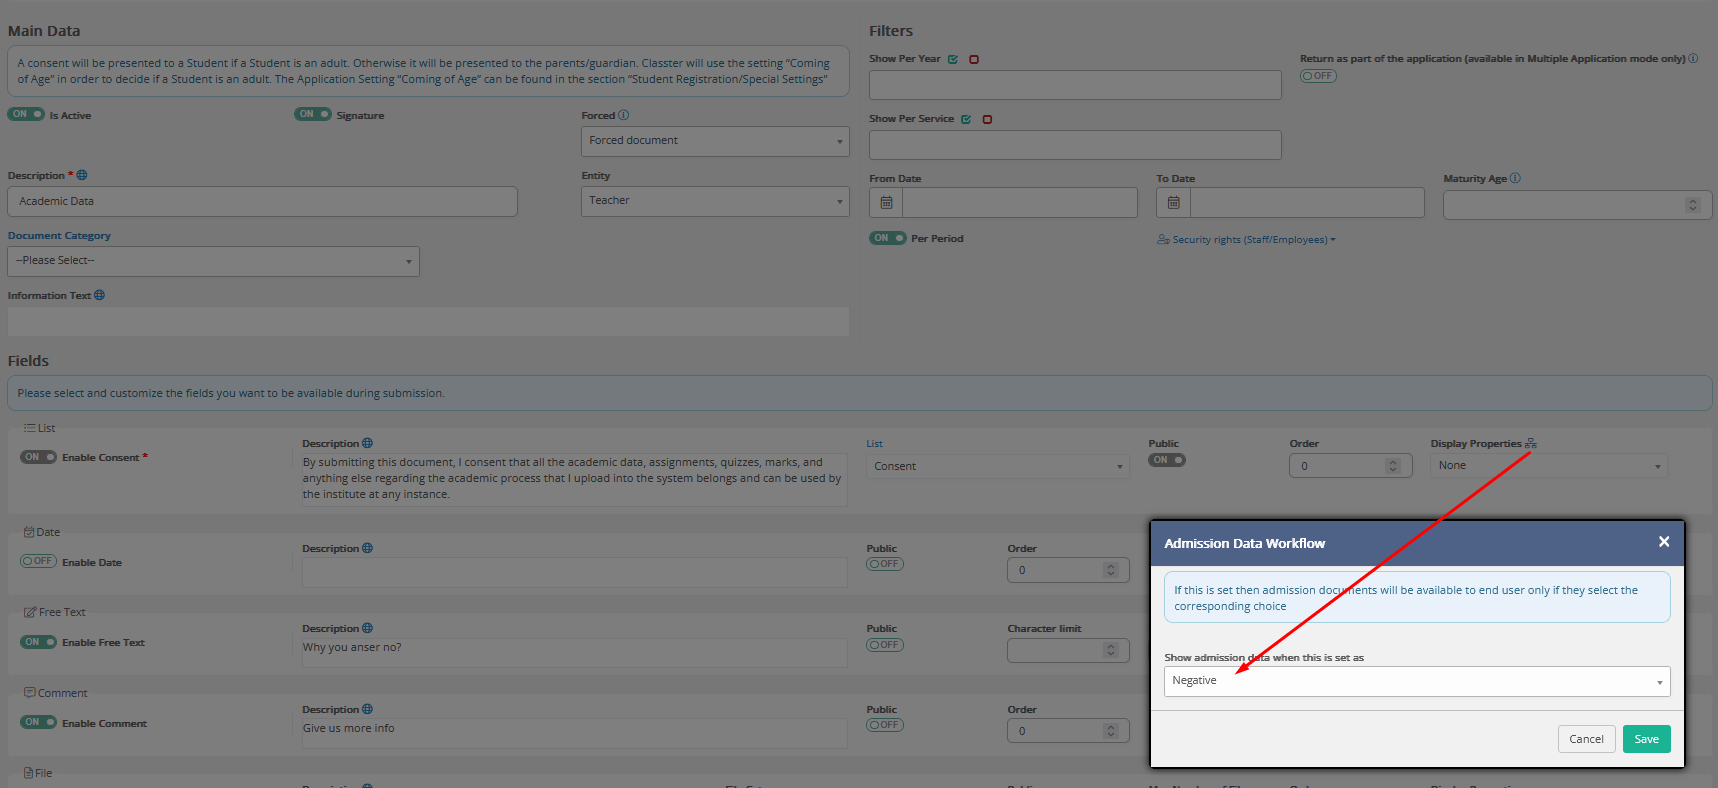Expand Security rights (Staff/Employees) menu
The height and width of the screenshot is (788, 1718).
point(1246,240)
